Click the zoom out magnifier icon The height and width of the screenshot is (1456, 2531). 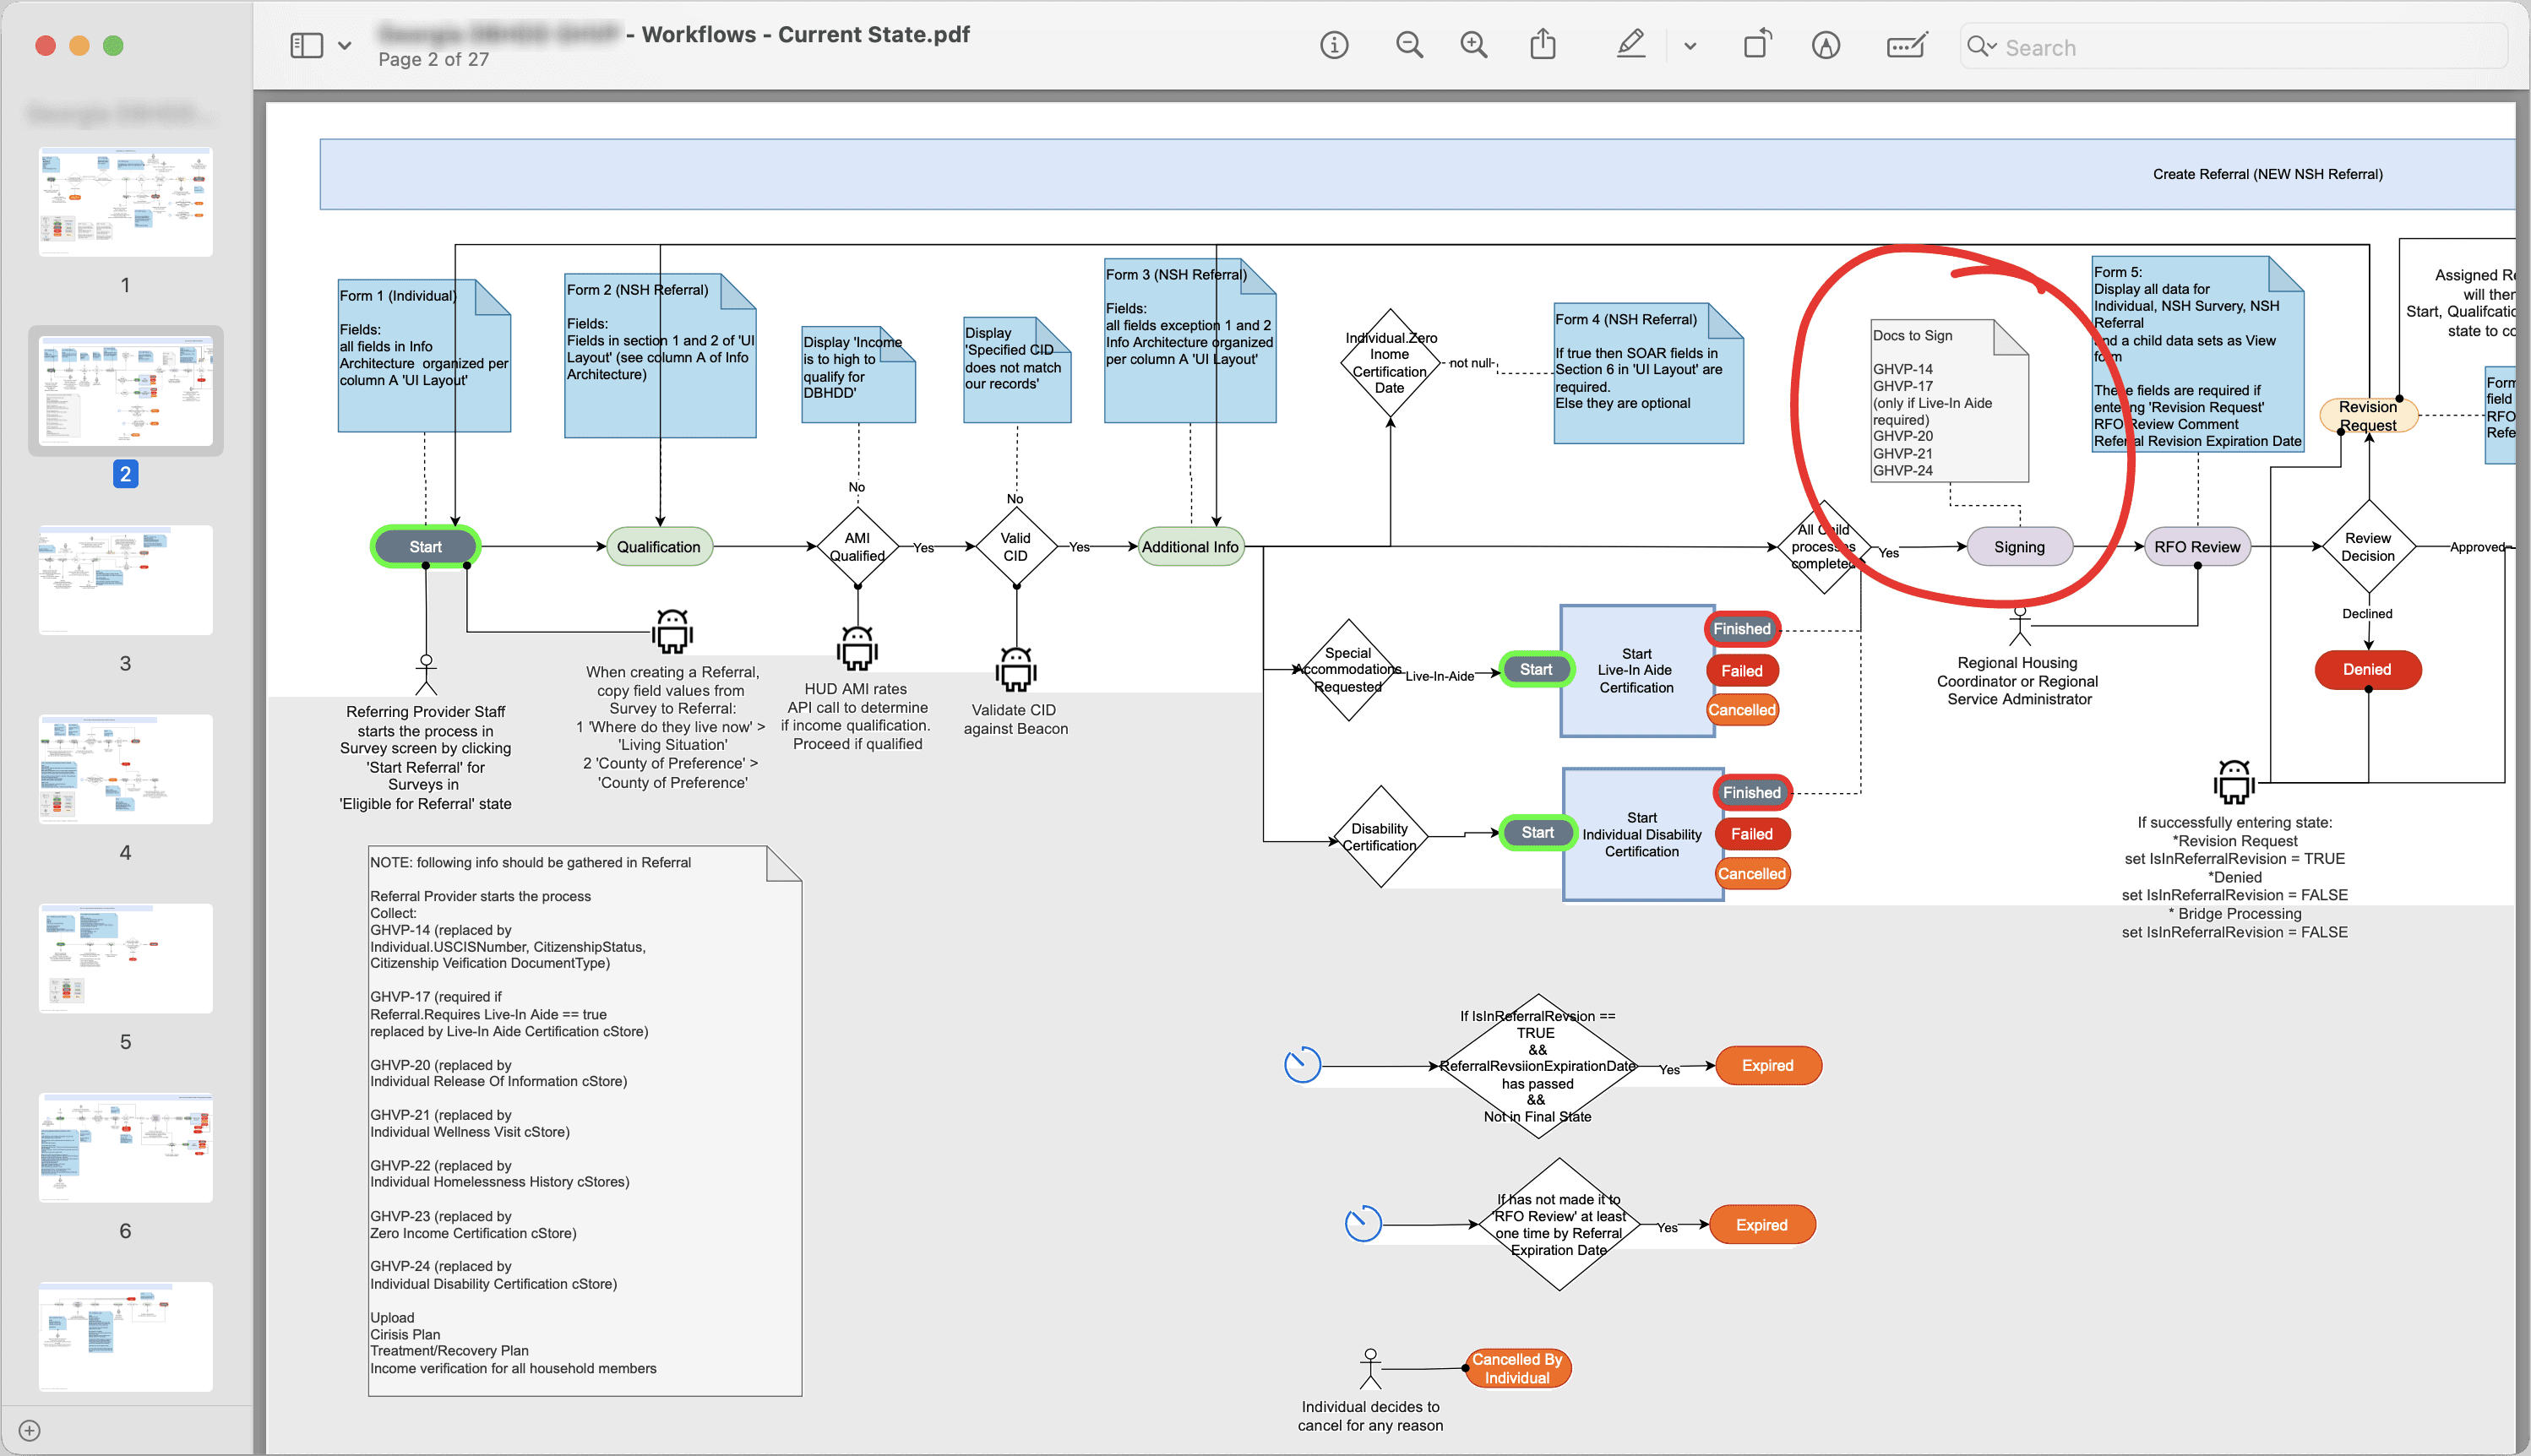pyautogui.click(x=1410, y=47)
